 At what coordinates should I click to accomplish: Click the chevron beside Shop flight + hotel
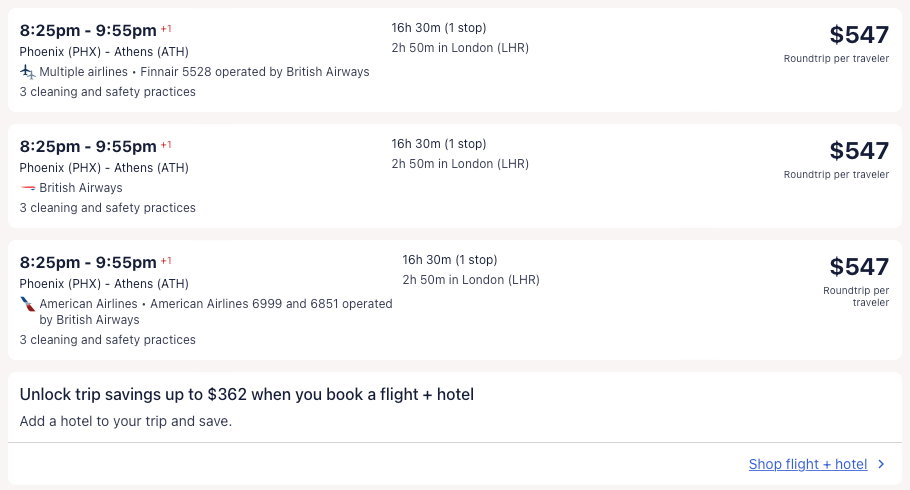click(x=881, y=464)
